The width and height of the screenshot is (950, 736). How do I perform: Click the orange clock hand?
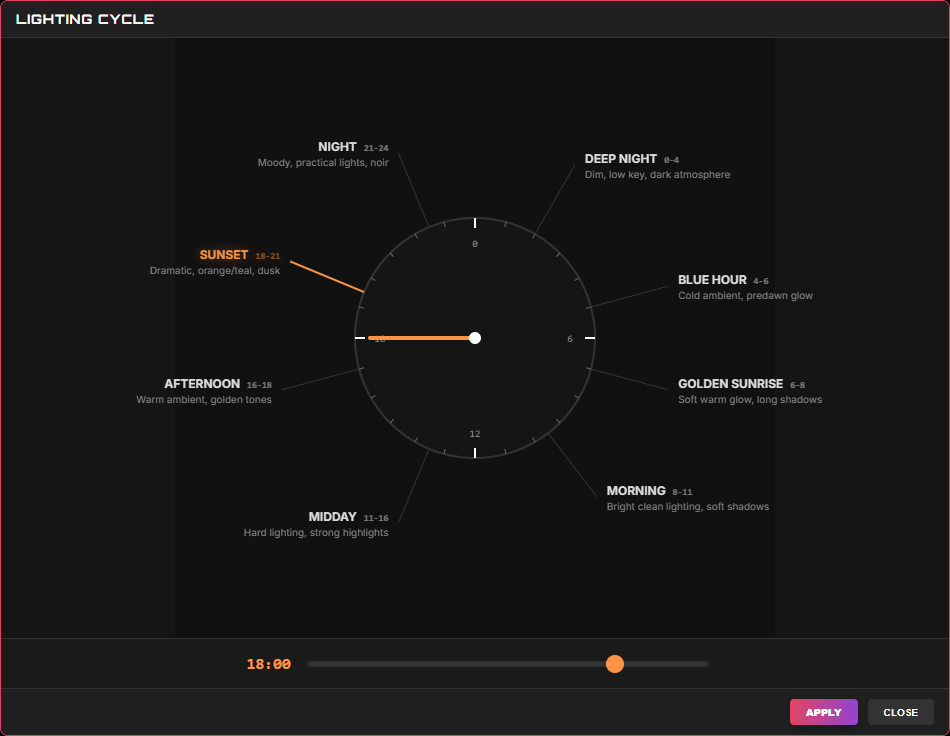click(x=420, y=338)
